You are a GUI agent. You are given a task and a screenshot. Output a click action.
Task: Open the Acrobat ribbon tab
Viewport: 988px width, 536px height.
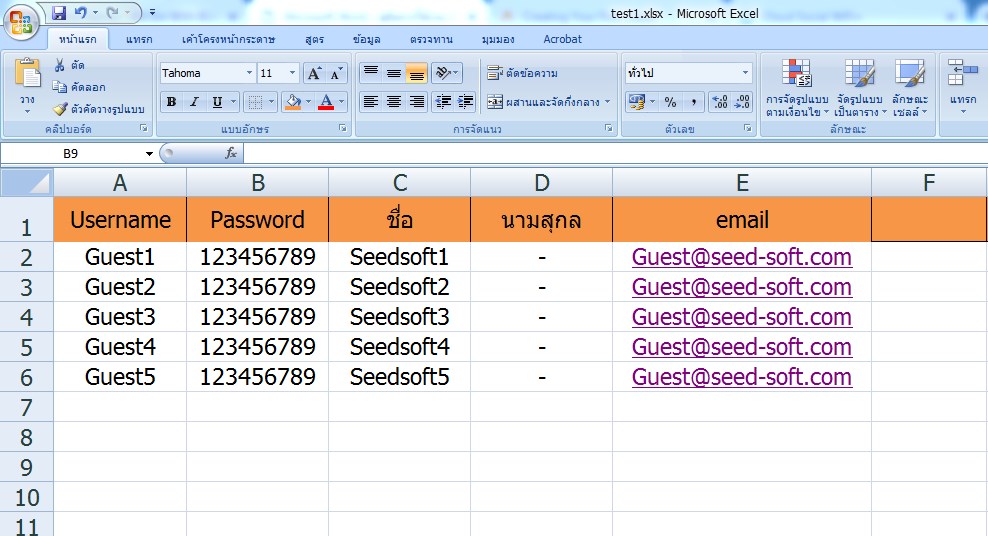click(562, 39)
